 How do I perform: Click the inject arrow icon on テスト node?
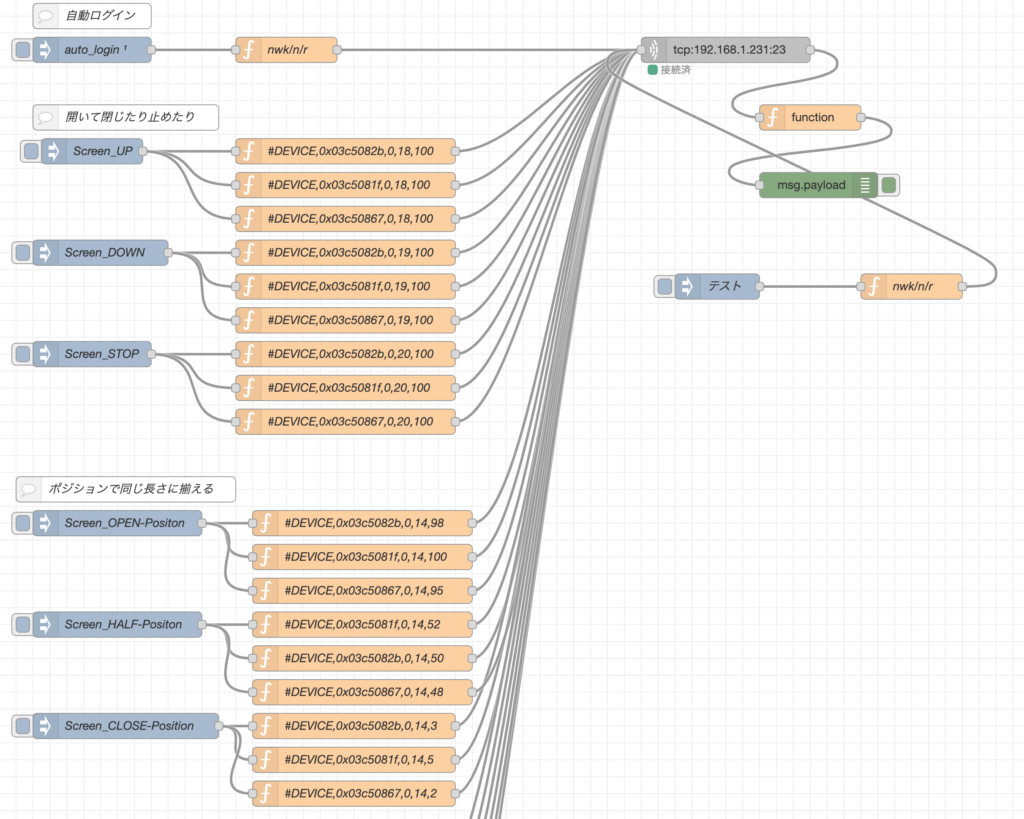tap(687, 286)
